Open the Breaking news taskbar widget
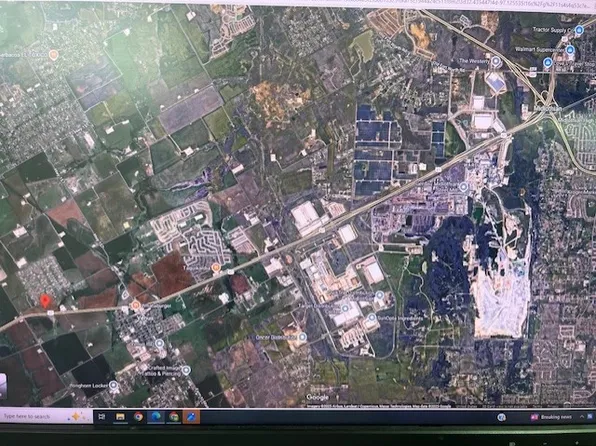Screen dimensions: 596x446 point(551,417)
